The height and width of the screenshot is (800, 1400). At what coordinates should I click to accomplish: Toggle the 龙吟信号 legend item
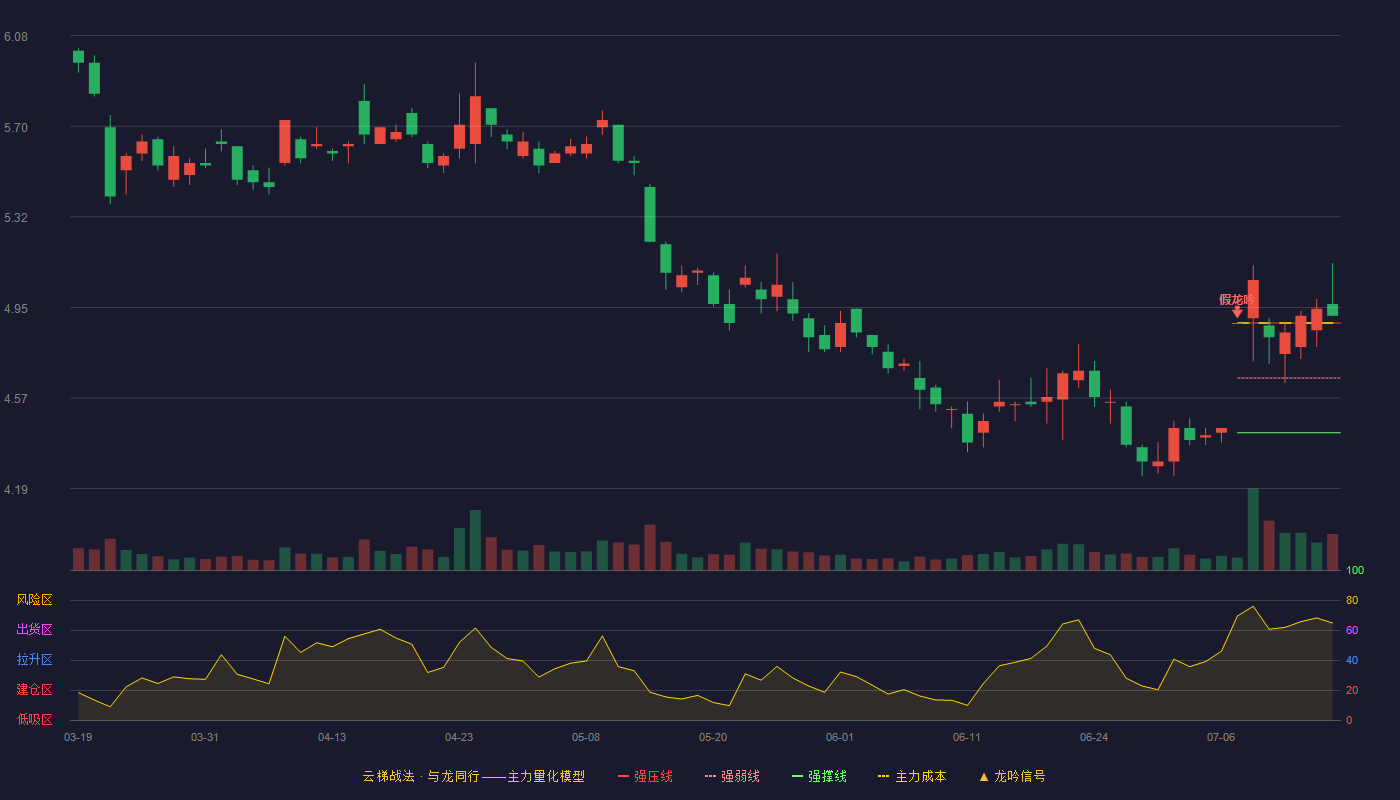click(1011, 776)
